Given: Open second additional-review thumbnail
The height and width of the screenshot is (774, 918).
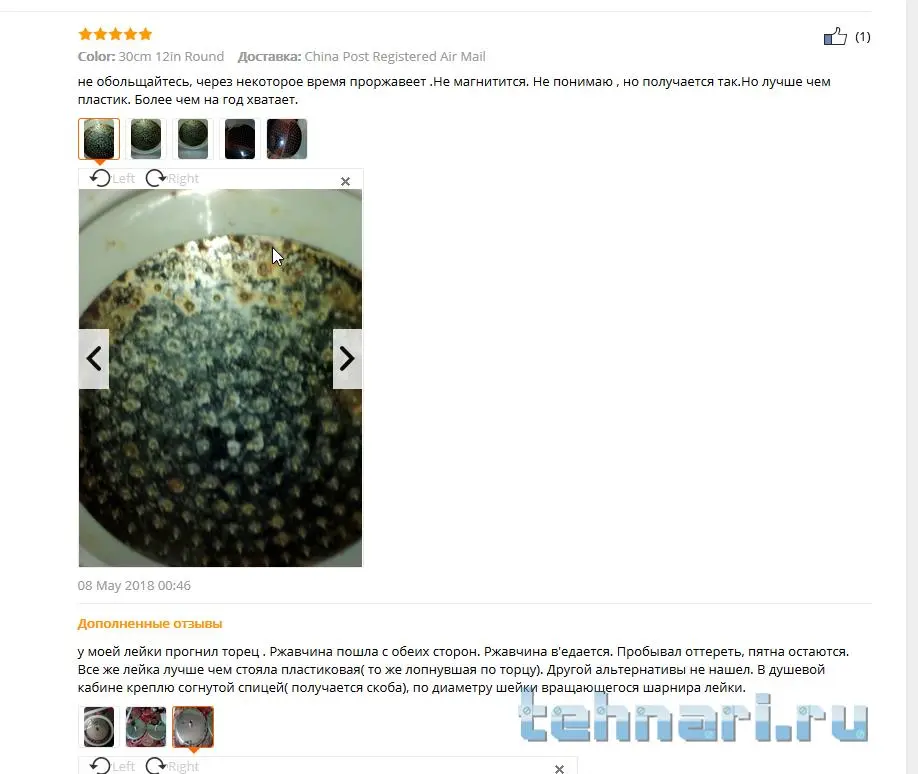Looking at the screenshot, I should (146, 727).
